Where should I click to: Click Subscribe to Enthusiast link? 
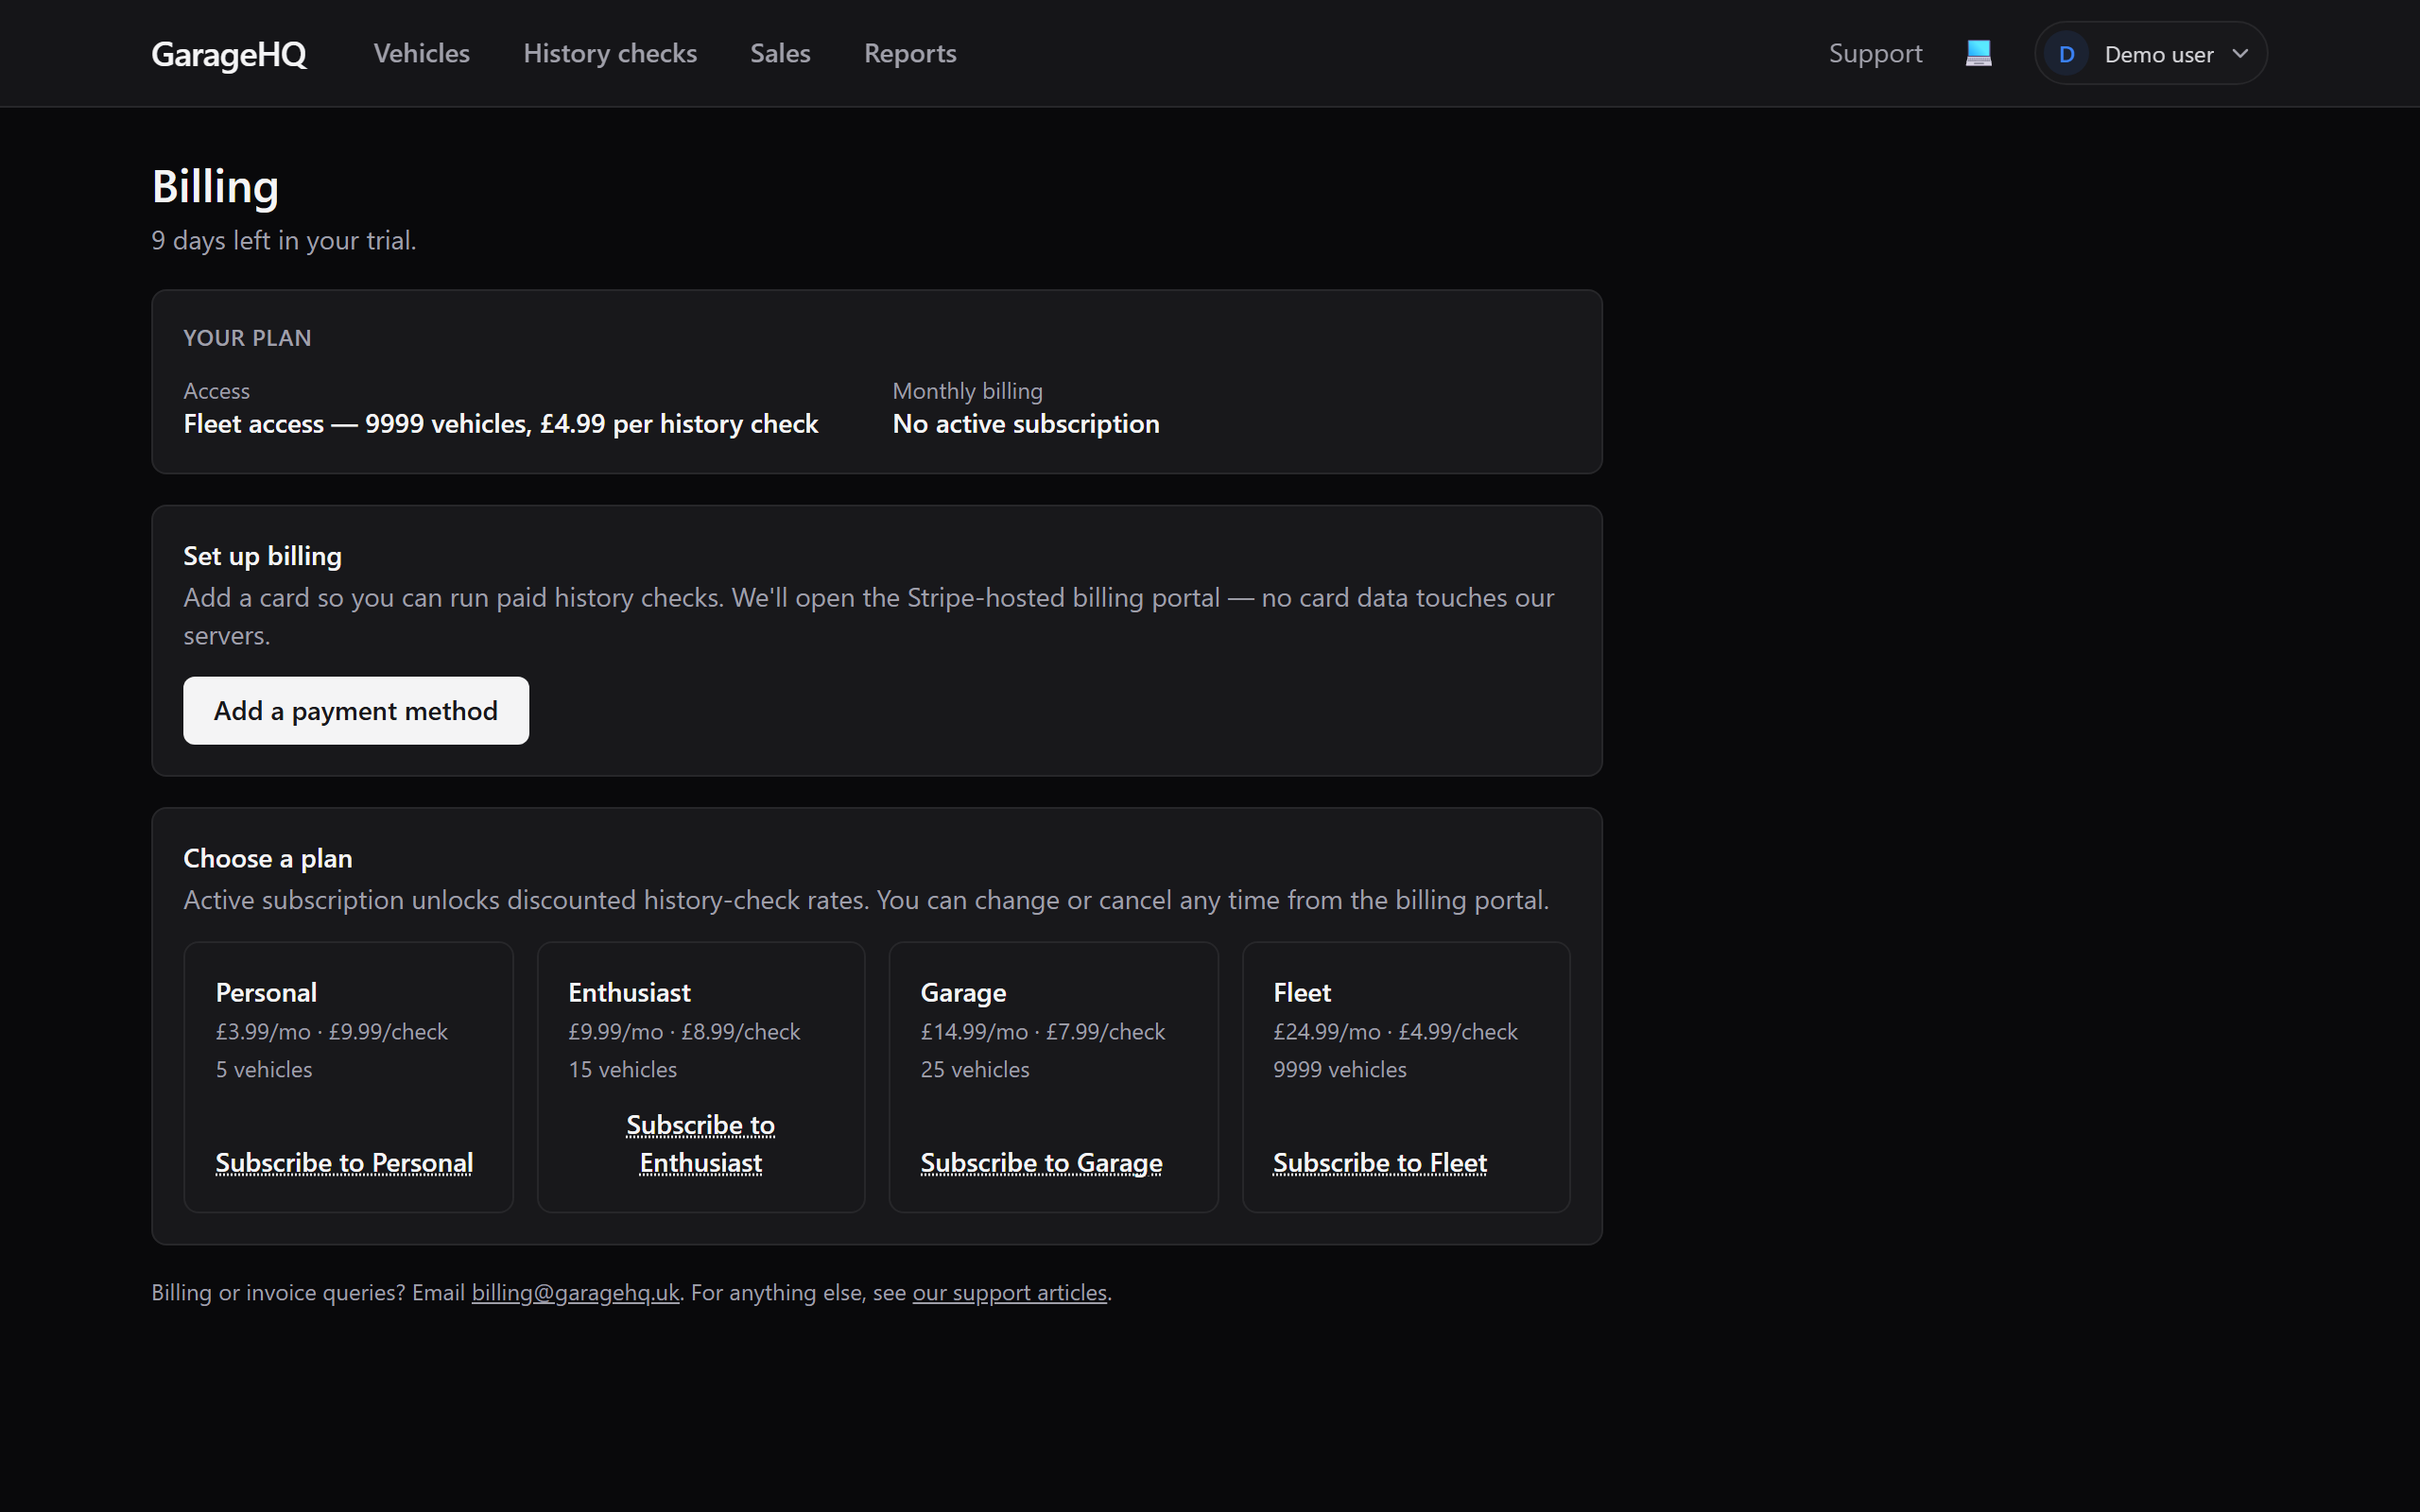[700, 1143]
